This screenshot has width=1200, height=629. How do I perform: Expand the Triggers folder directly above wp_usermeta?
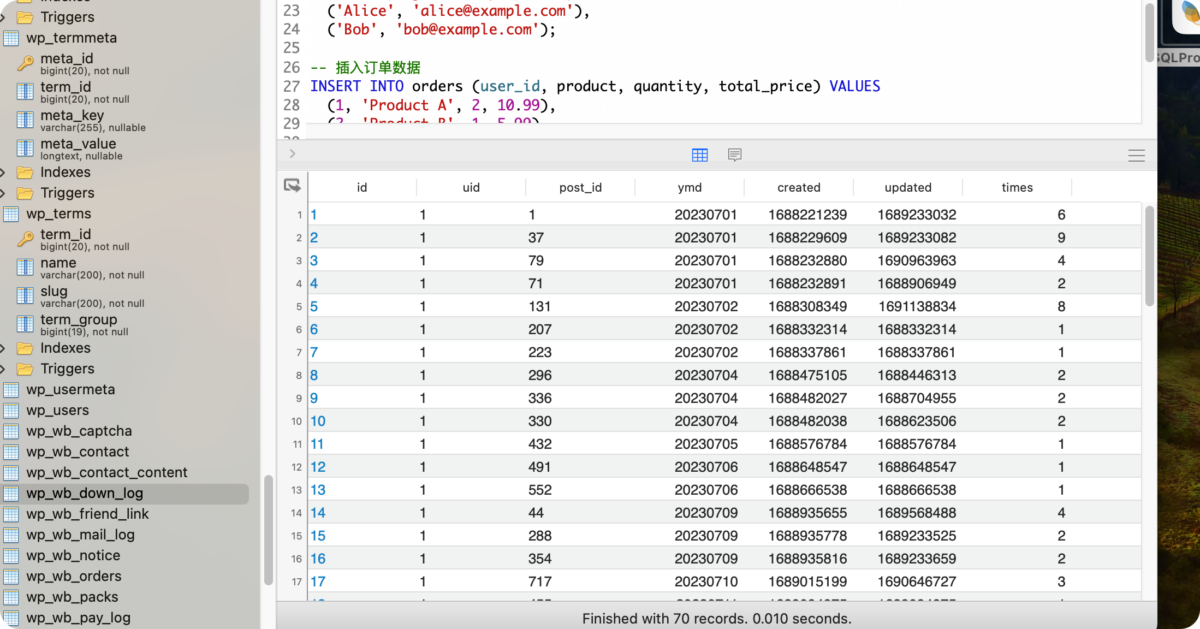pyautogui.click(x=5, y=369)
